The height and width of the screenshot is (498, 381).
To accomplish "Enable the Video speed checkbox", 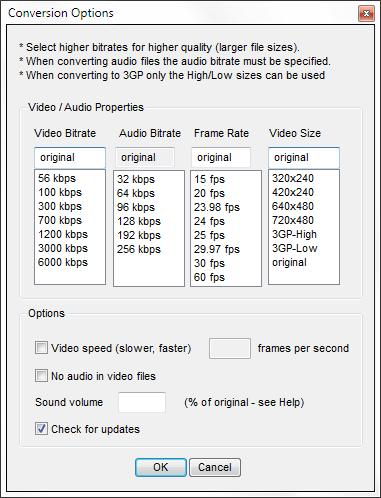I will tap(41, 348).
